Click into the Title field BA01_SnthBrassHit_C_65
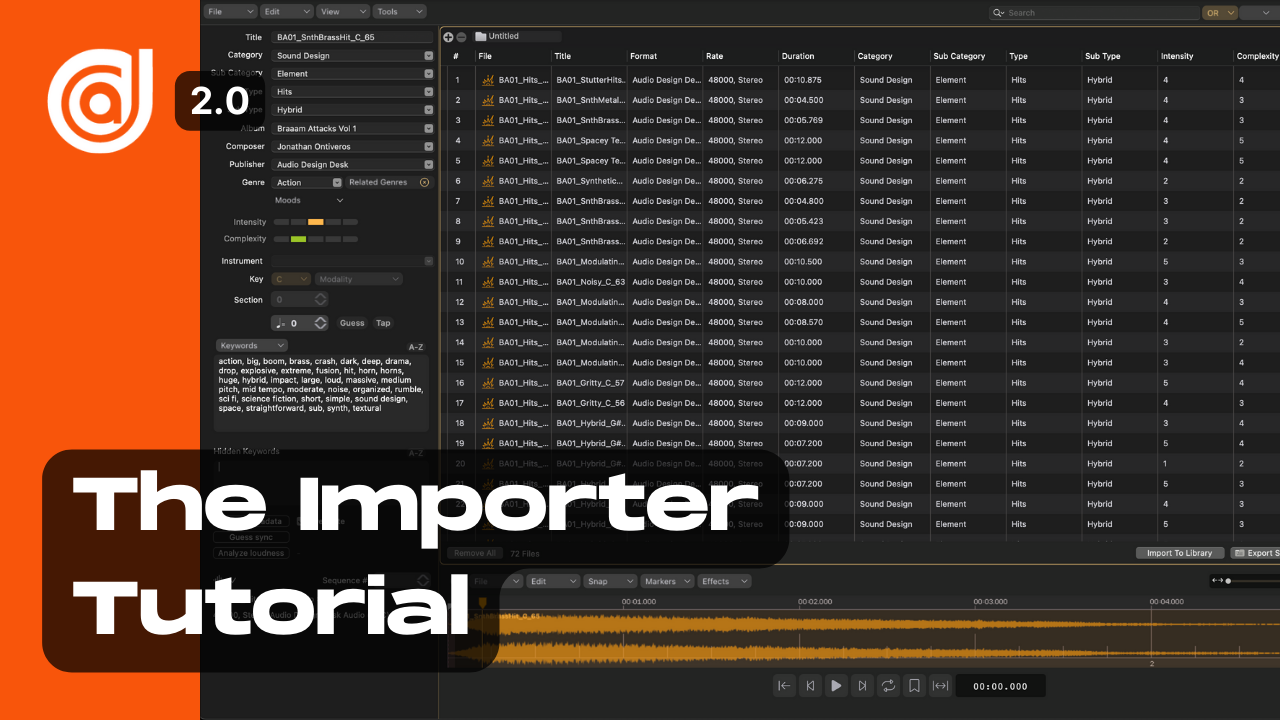Image resolution: width=1280 pixels, height=720 pixels. point(353,37)
